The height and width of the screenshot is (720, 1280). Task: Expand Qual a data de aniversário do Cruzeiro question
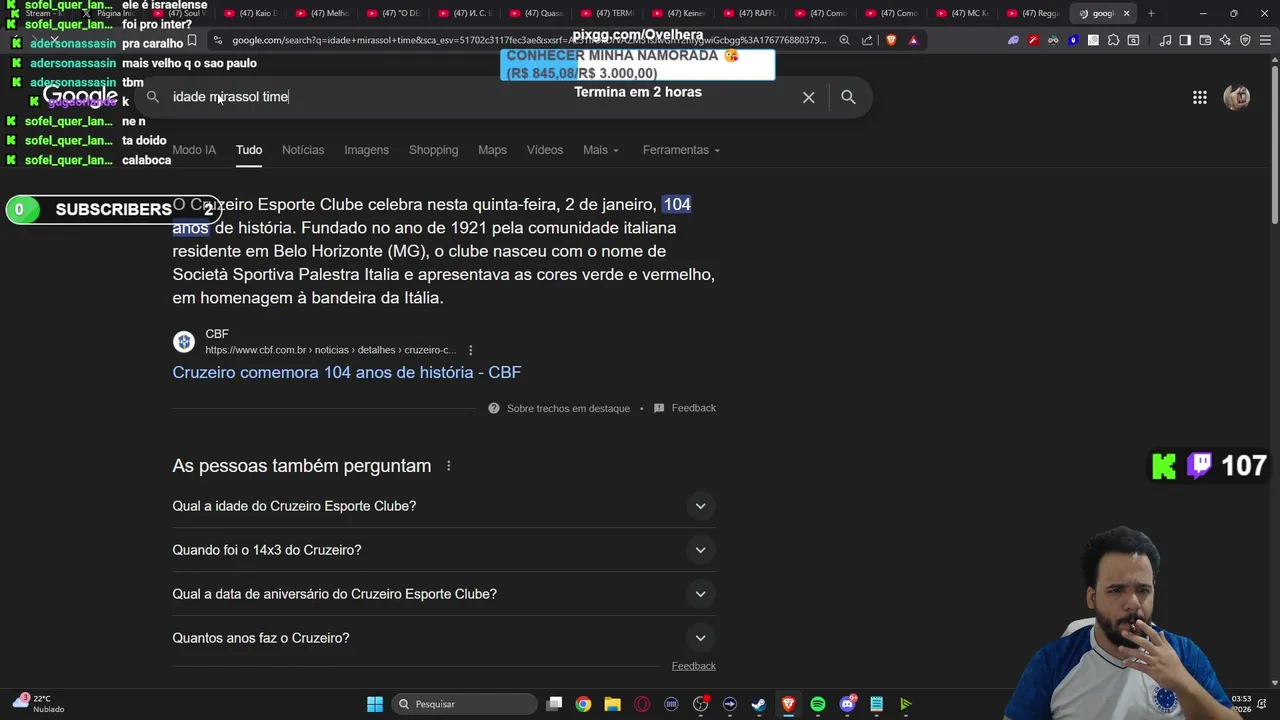[444, 594]
